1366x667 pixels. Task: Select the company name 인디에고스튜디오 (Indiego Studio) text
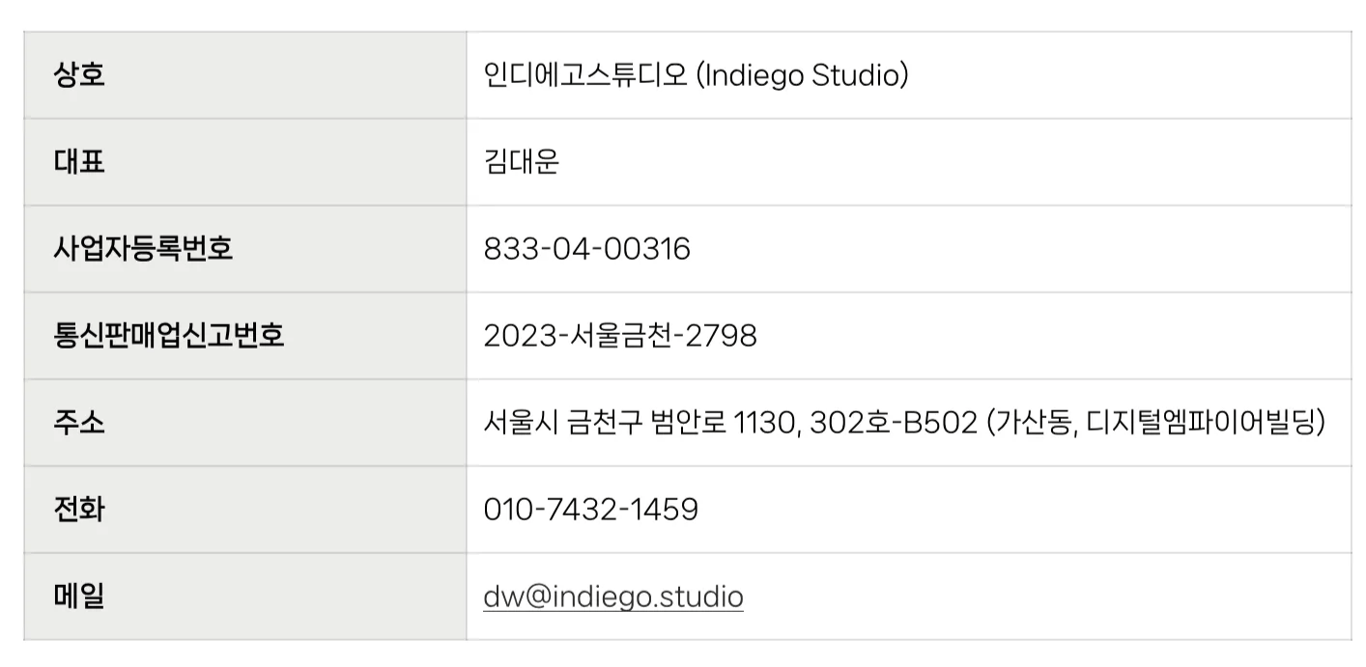coord(696,75)
